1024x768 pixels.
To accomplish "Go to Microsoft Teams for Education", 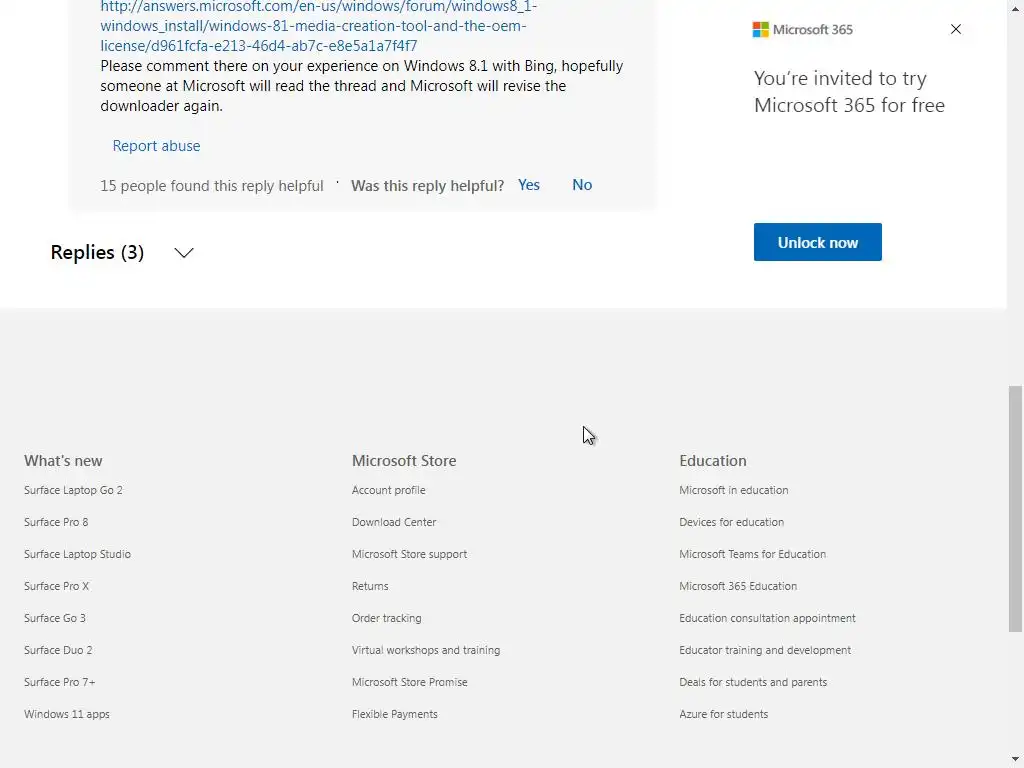I will point(752,554).
